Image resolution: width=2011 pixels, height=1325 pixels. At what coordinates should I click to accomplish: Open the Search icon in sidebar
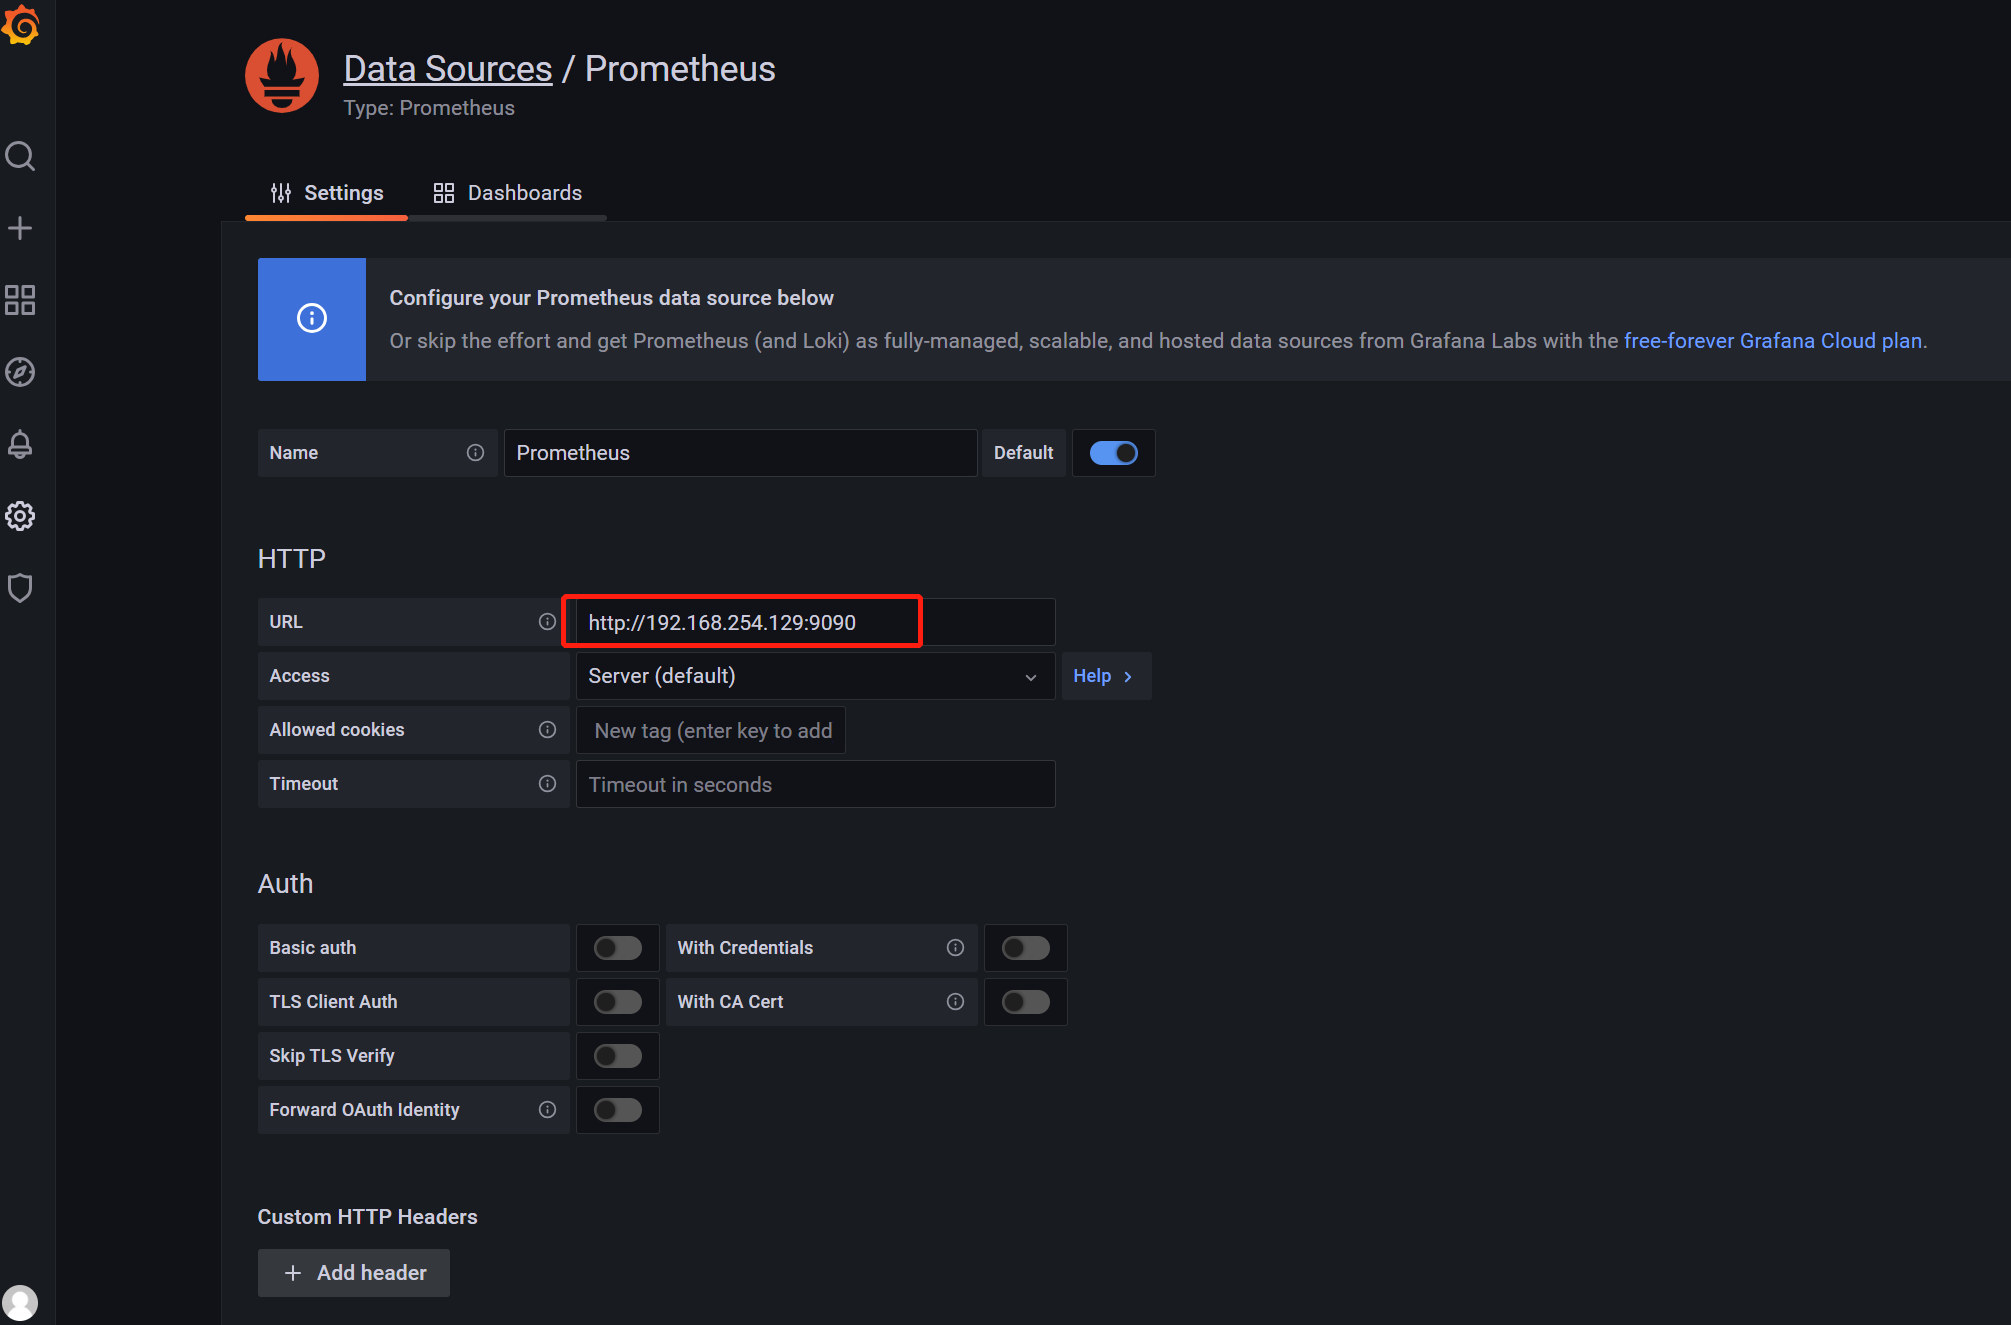[x=20, y=156]
